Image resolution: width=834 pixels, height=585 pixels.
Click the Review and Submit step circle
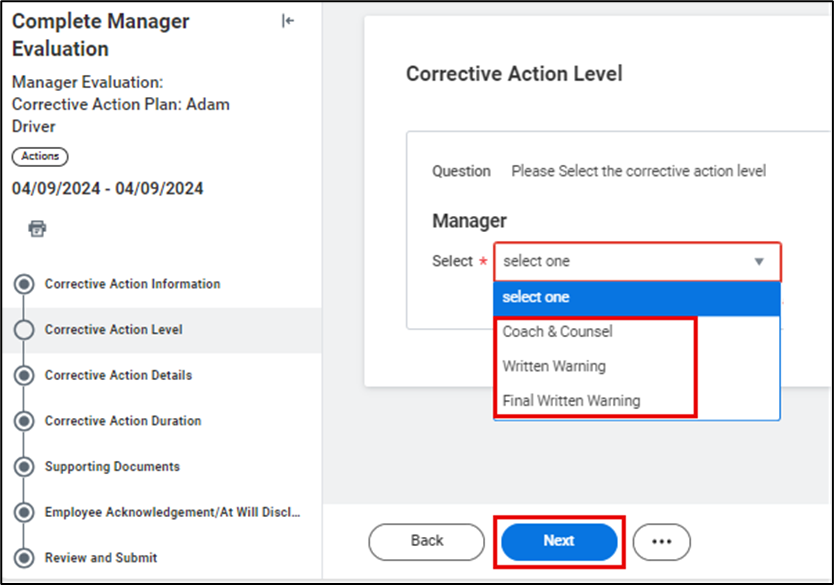25,556
